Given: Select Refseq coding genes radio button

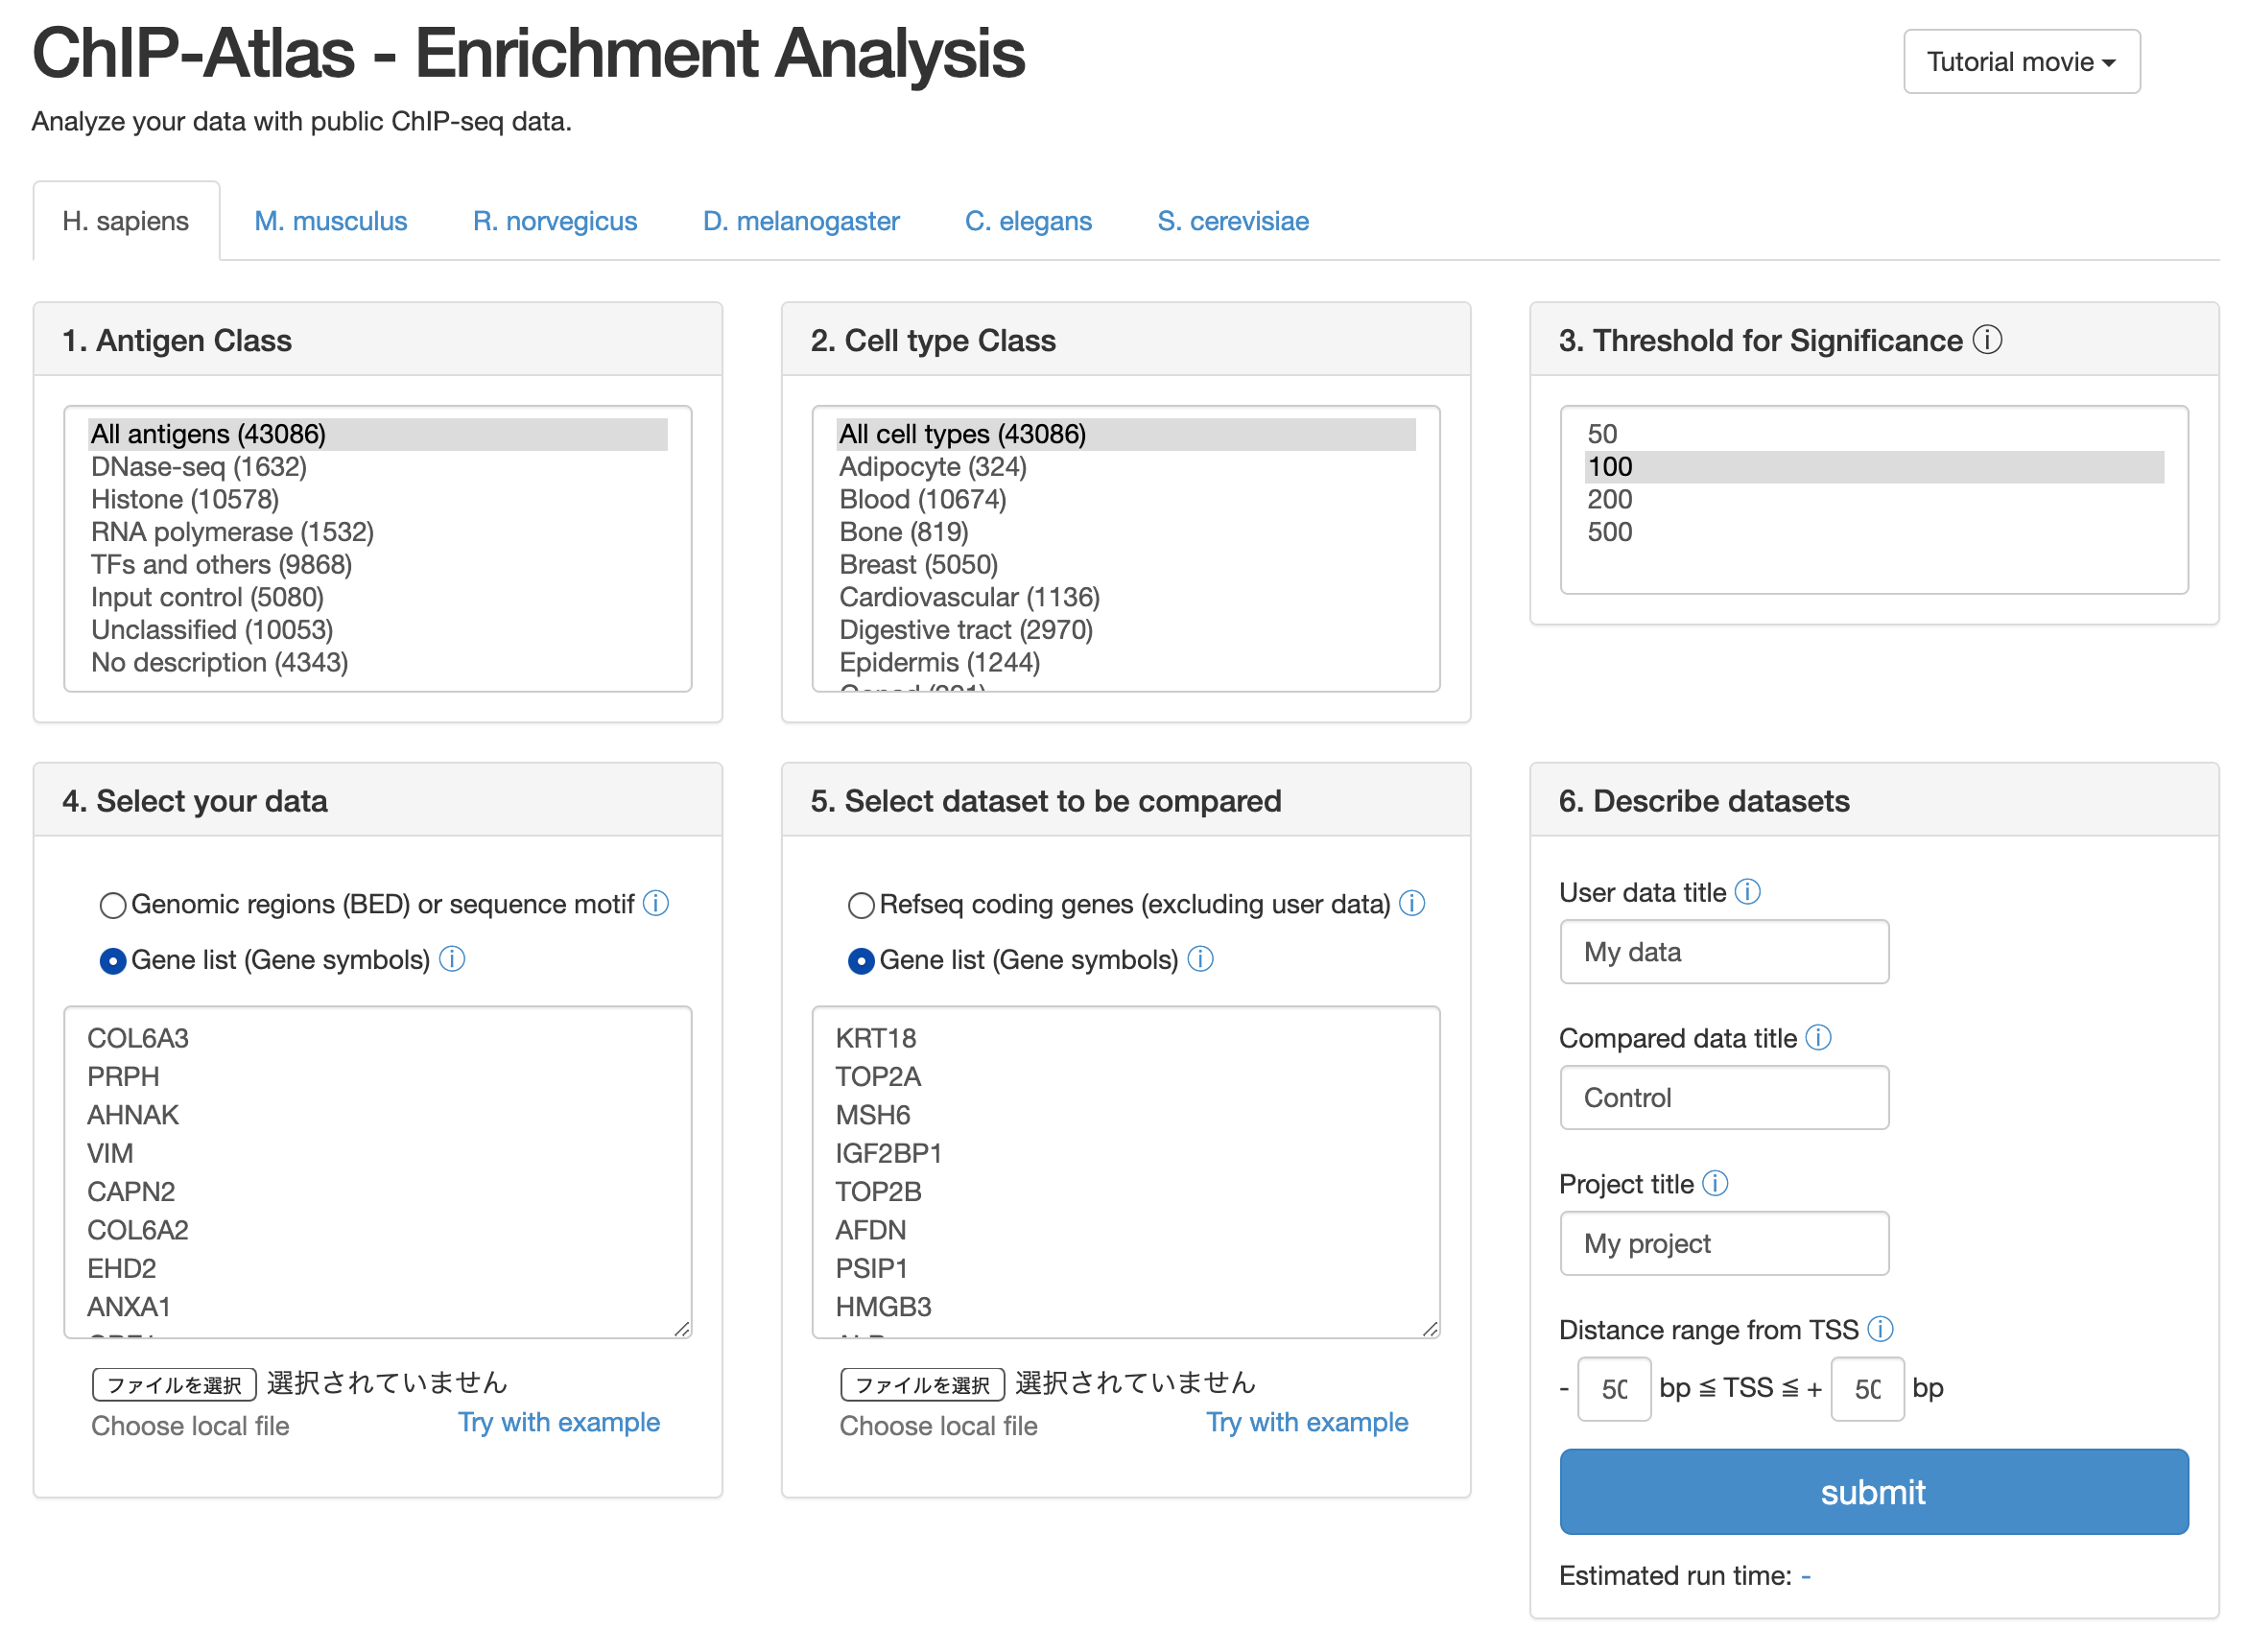Looking at the screenshot, I should (x=860, y=905).
